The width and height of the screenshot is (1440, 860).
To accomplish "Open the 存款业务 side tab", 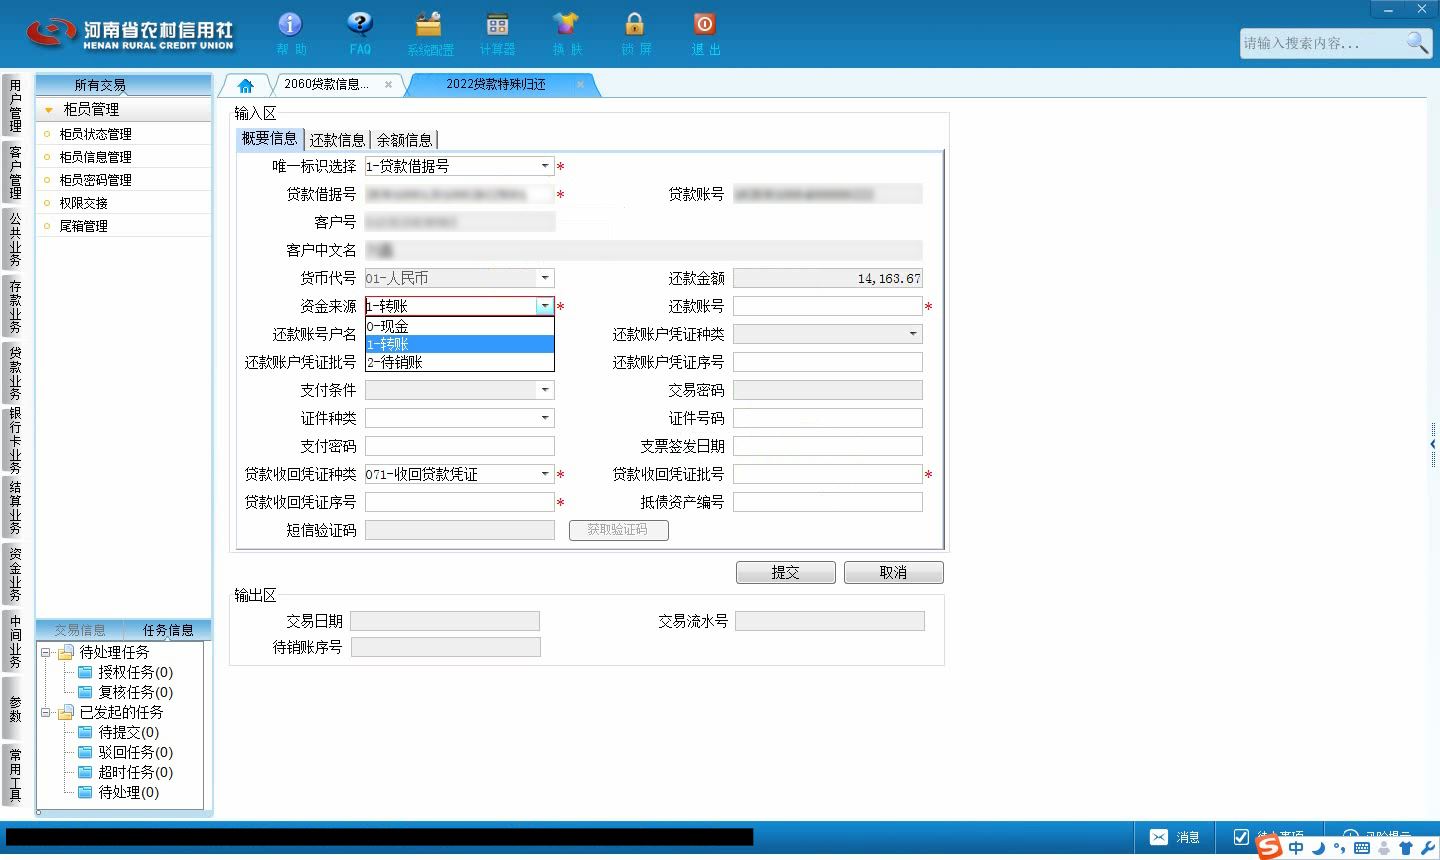I will (x=15, y=306).
